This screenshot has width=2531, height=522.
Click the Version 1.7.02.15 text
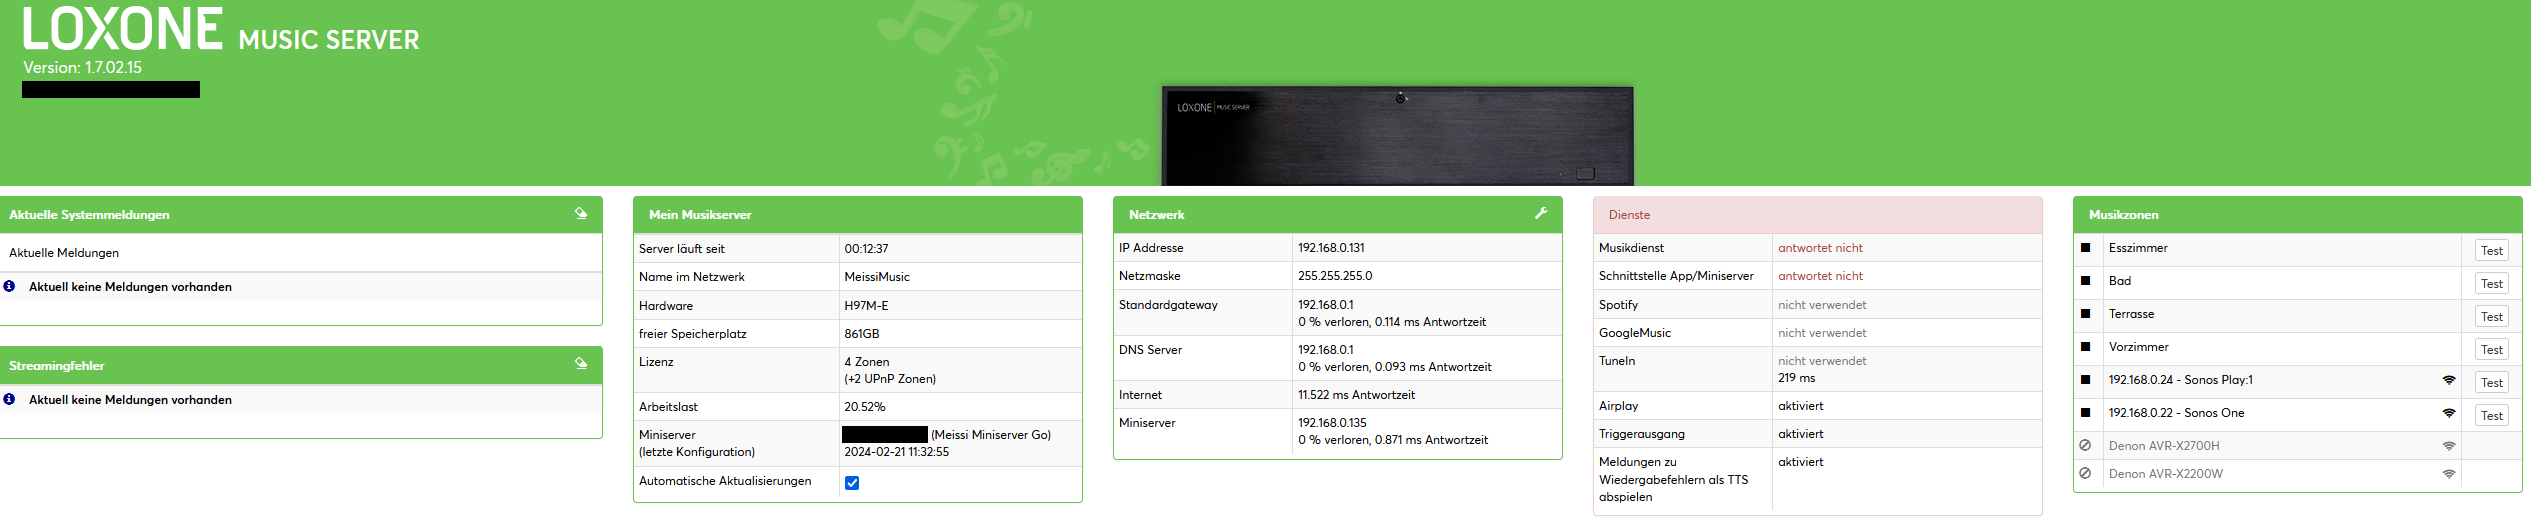click(83, 68)
